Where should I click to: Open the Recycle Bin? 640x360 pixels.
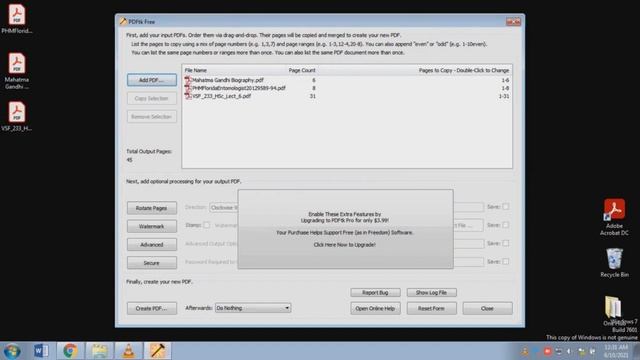pos(614,262)
